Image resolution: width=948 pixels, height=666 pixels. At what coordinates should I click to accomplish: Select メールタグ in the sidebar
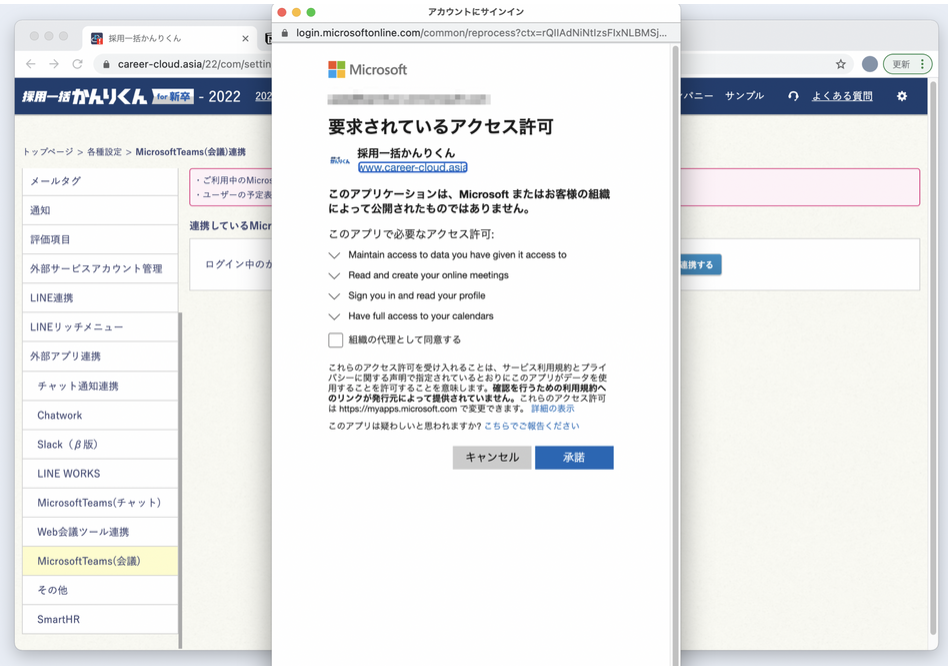point(100,181)
